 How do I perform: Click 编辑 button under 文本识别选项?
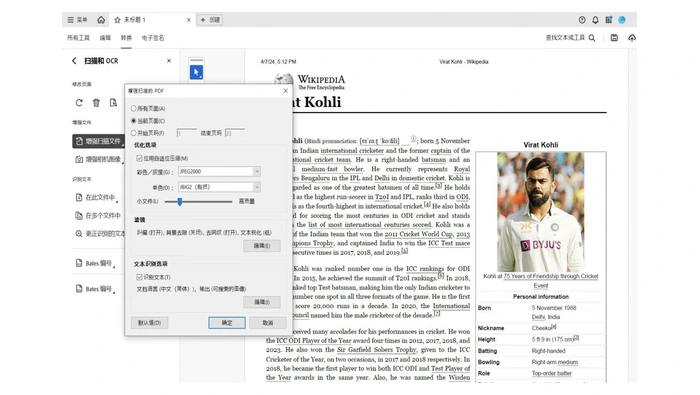tap(262, 302)
